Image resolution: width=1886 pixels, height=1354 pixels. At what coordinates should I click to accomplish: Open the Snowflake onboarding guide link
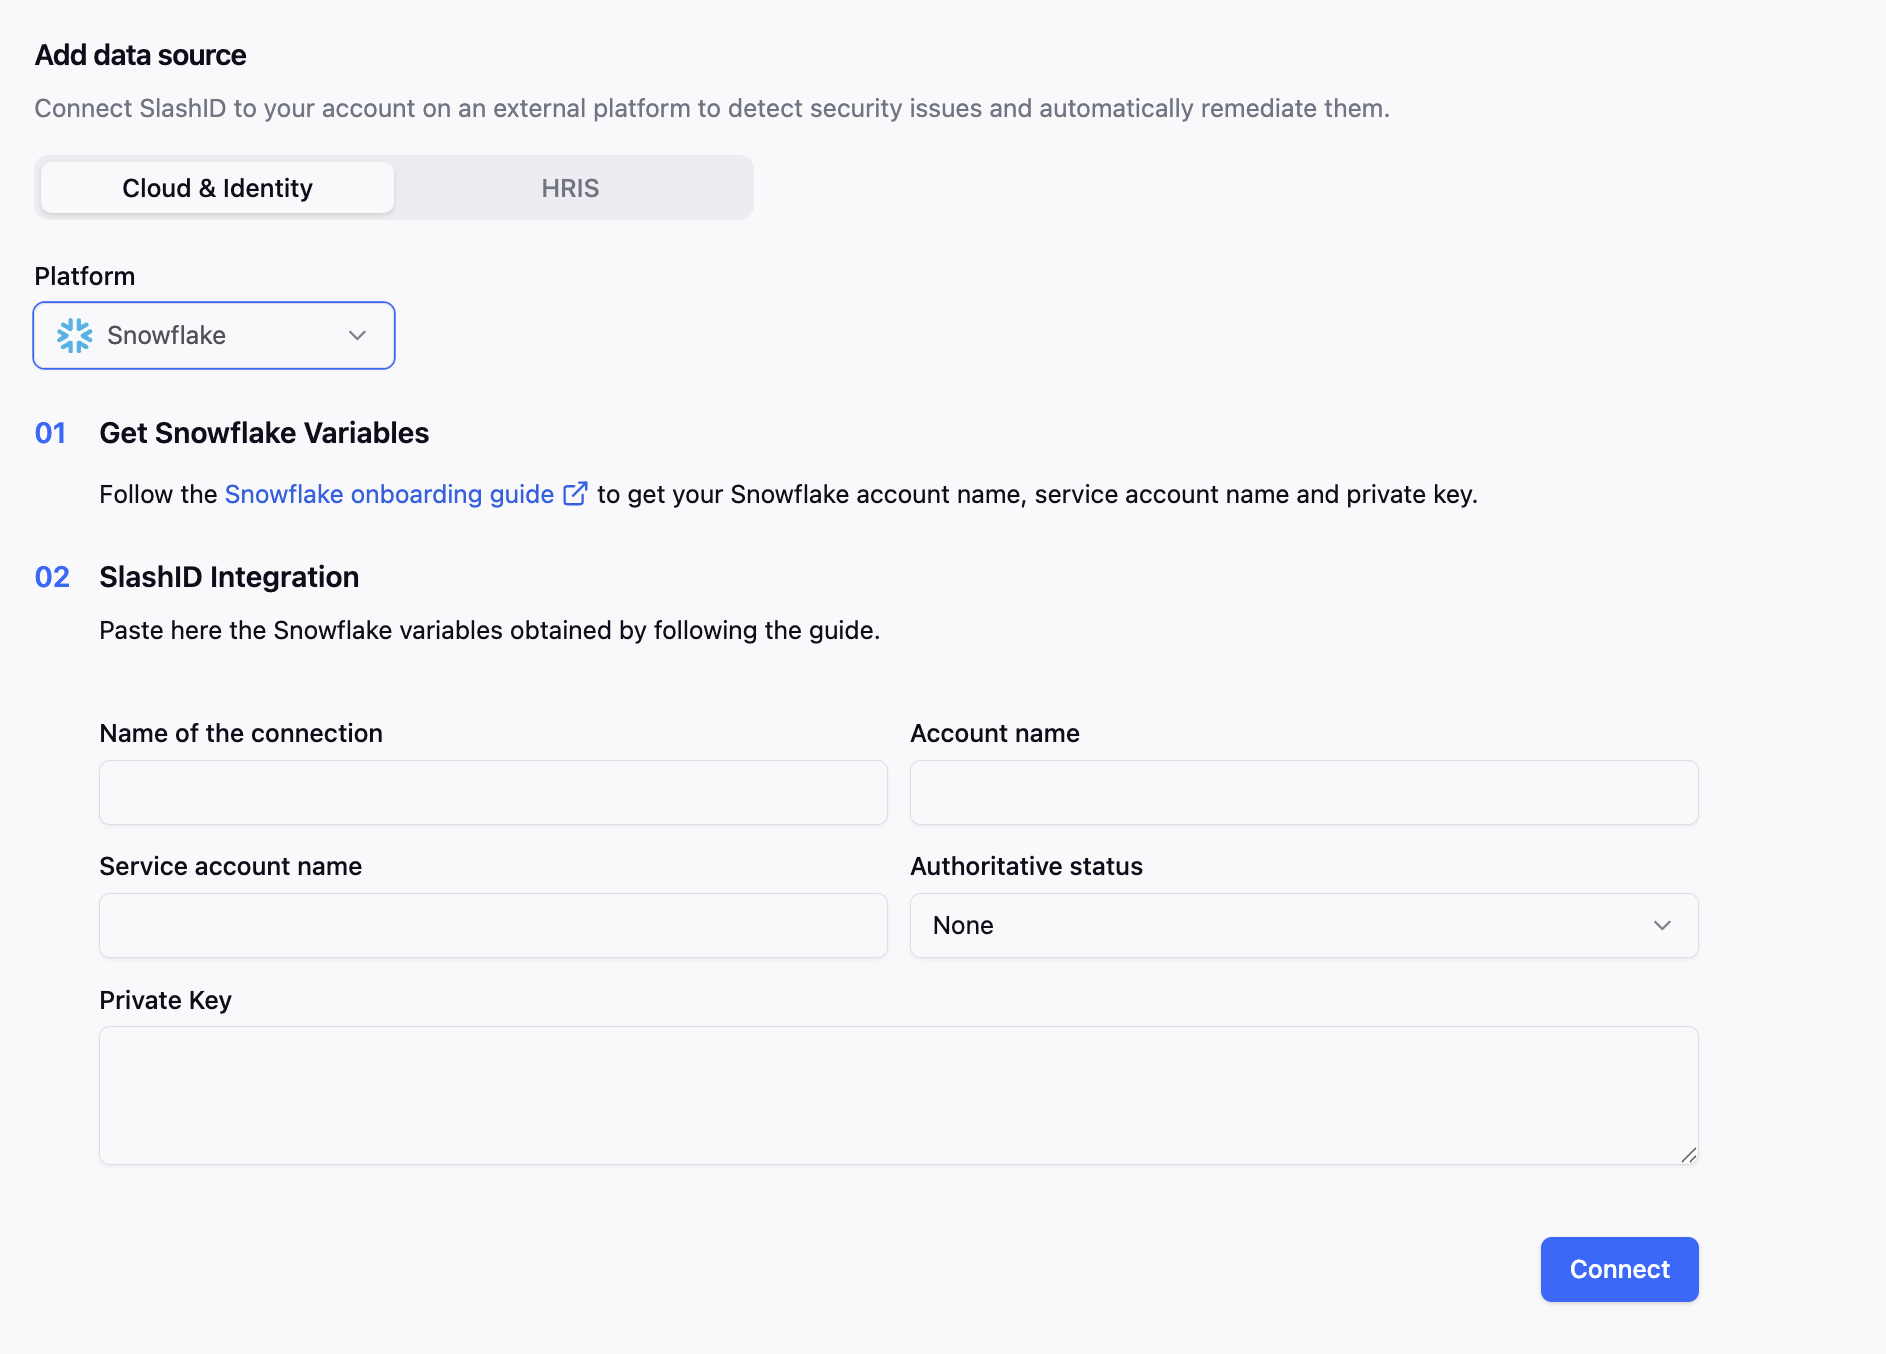(x=389, y=493)
